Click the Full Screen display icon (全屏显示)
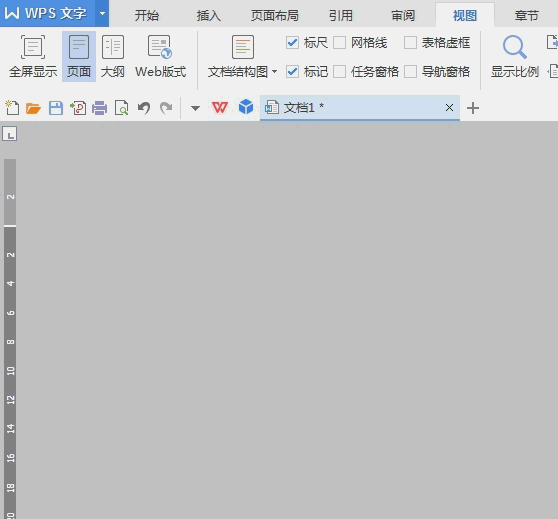 point(33,47)
